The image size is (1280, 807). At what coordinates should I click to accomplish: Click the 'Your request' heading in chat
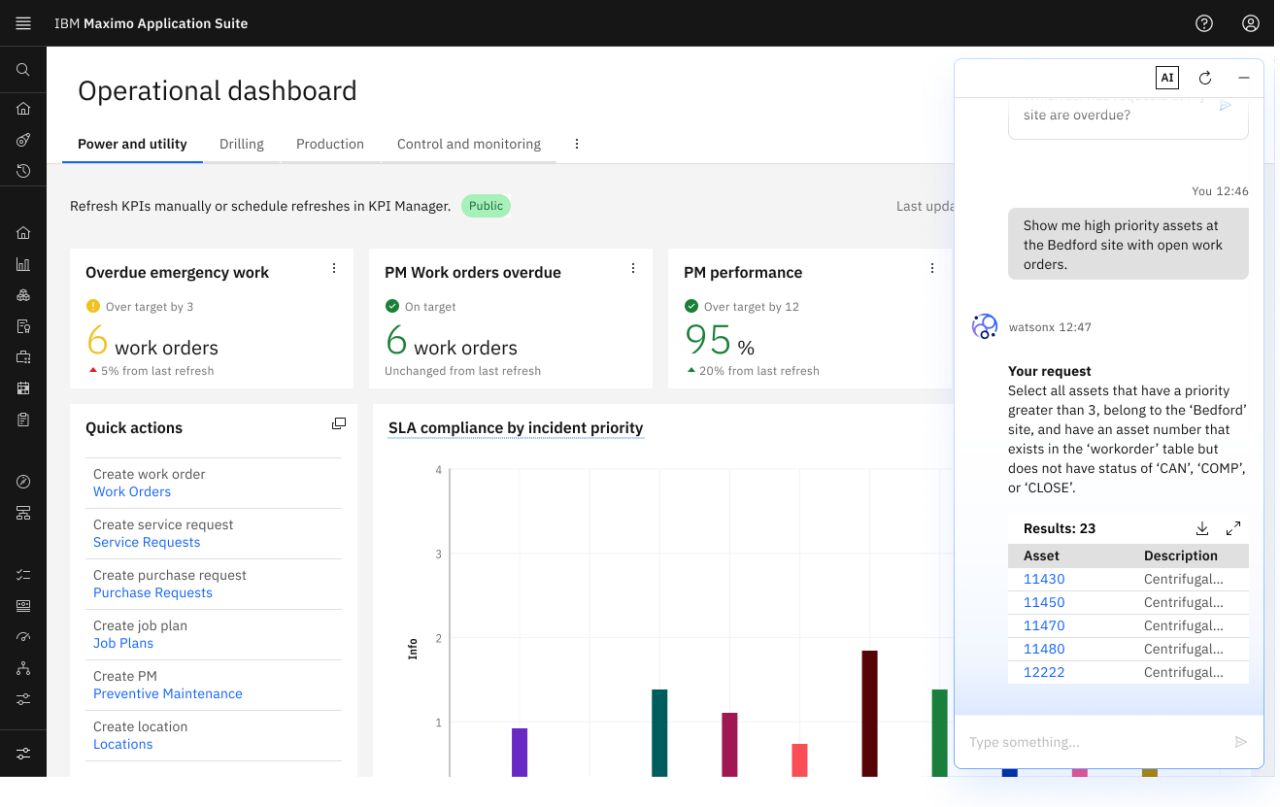1050,371
